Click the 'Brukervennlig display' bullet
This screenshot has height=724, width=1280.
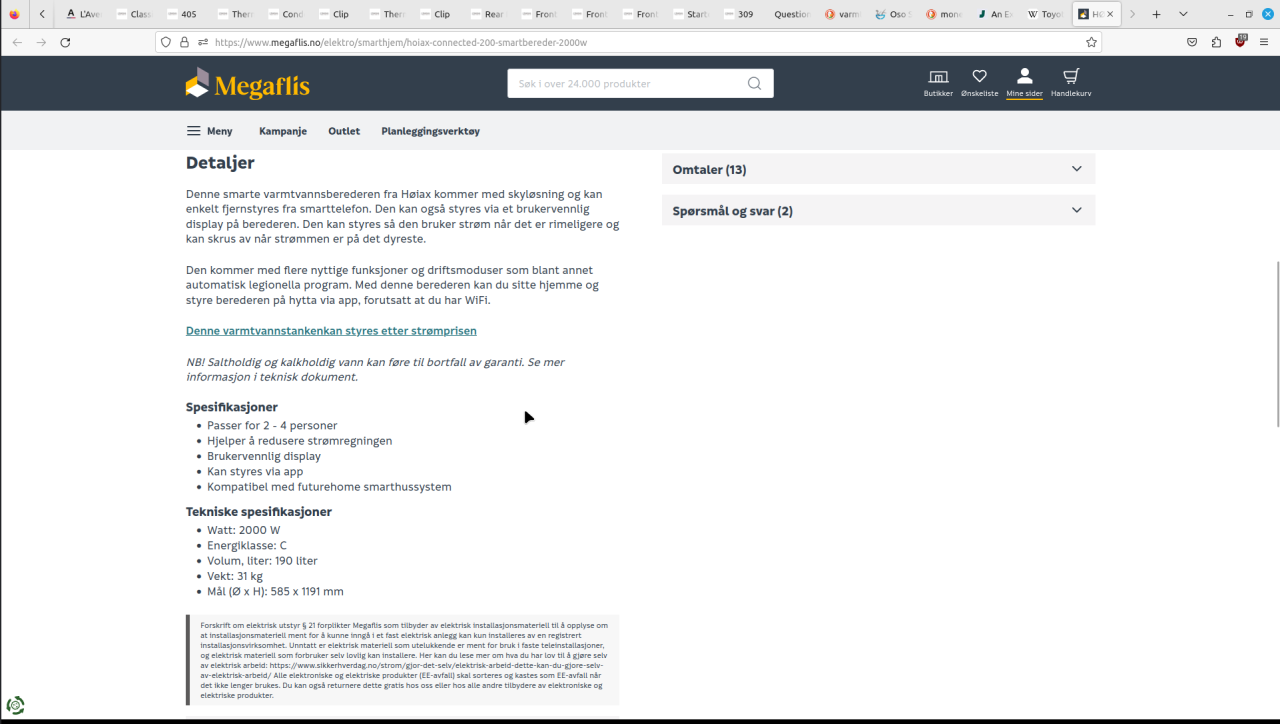[x=264, y=456]
